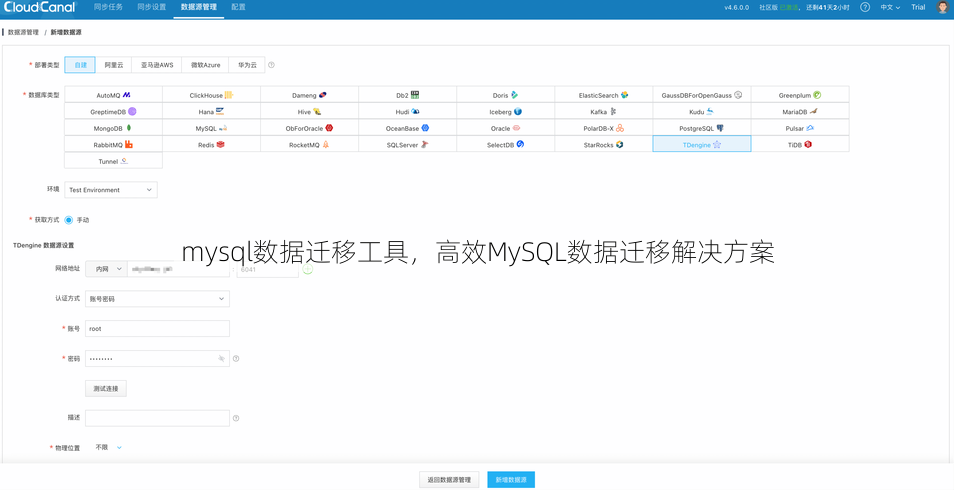
Task: Select MySQL database type
Action: point(211,127)
